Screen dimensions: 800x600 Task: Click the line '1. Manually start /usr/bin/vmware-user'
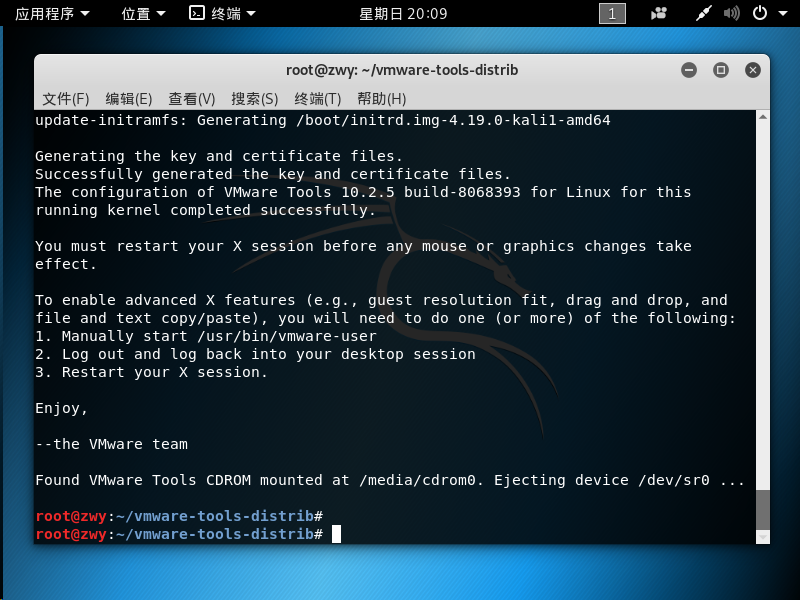tap(206, 336)
